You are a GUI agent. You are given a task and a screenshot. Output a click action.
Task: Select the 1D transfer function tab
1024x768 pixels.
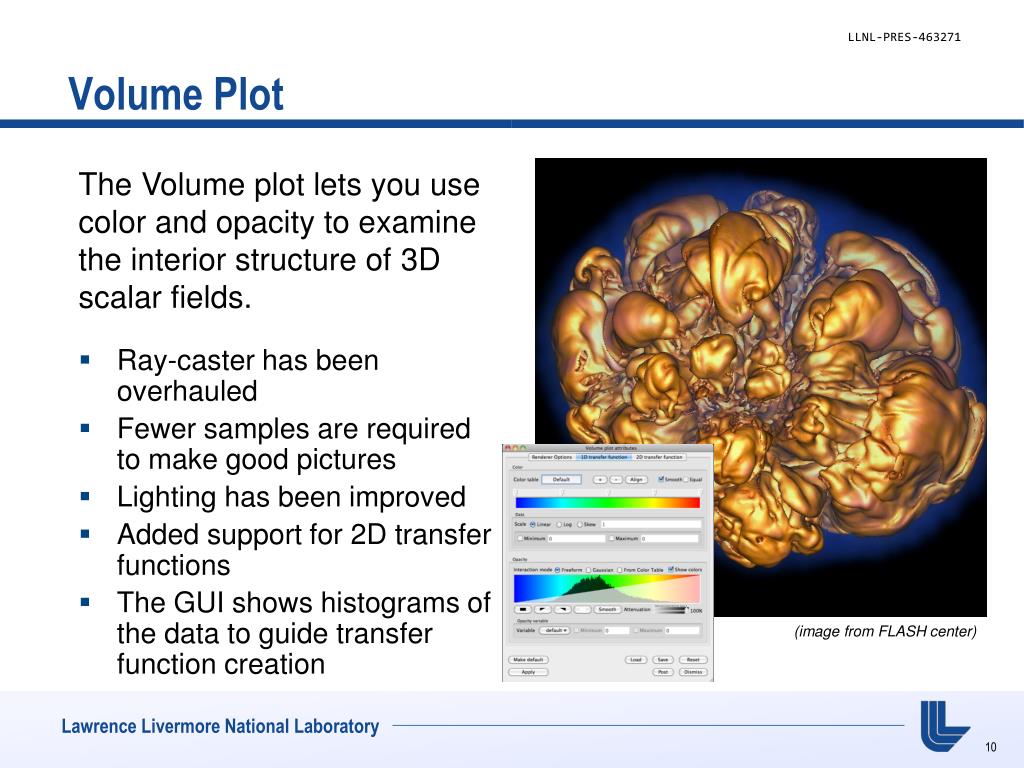pyautogui.click(x=604, y=457)
